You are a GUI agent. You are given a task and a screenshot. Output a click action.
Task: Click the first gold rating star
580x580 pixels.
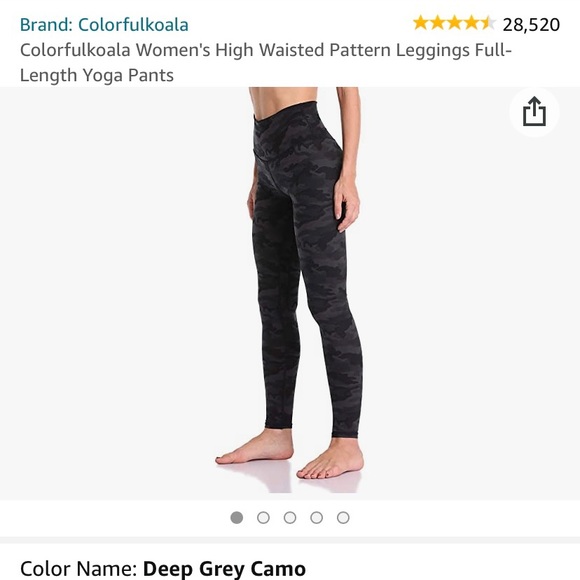(421, 23)
